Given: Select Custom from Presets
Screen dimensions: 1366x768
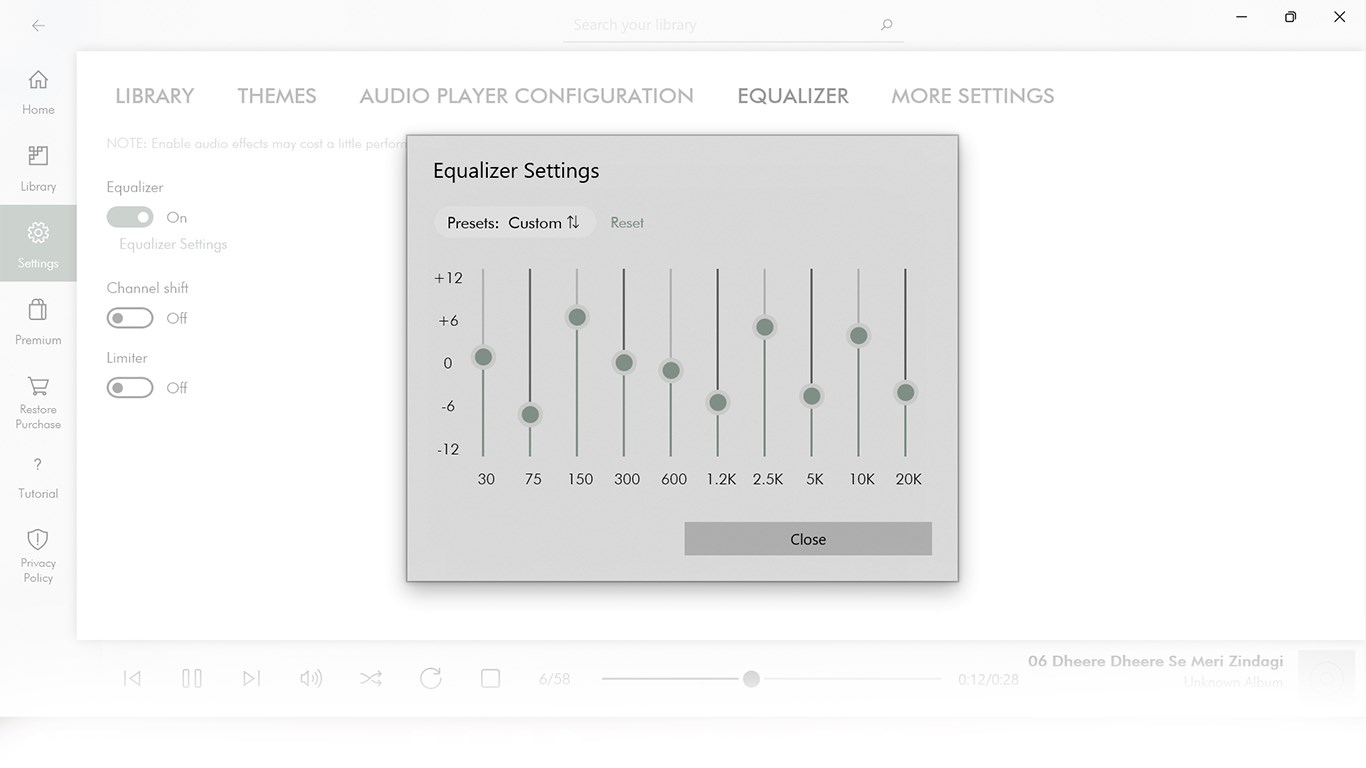Looking at the screenshot, I should 537,222.
